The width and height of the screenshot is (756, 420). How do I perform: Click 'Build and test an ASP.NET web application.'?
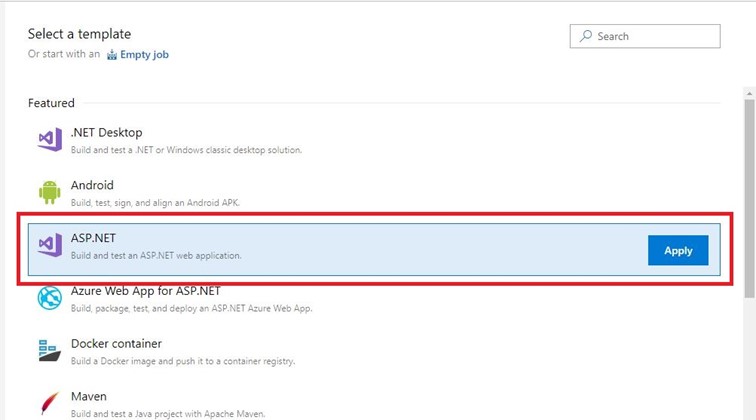pyautogui.click(x=156, y=256)
